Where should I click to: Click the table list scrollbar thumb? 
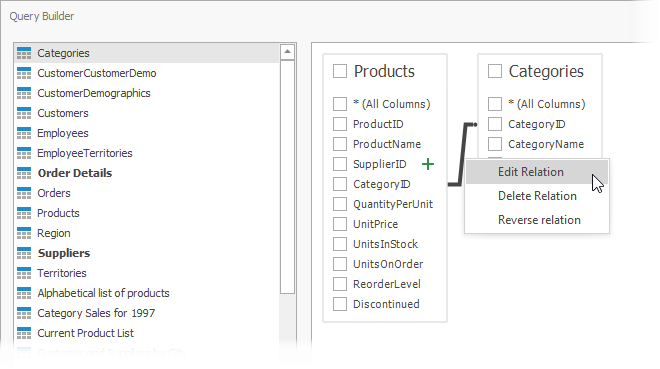coord(287,177)
